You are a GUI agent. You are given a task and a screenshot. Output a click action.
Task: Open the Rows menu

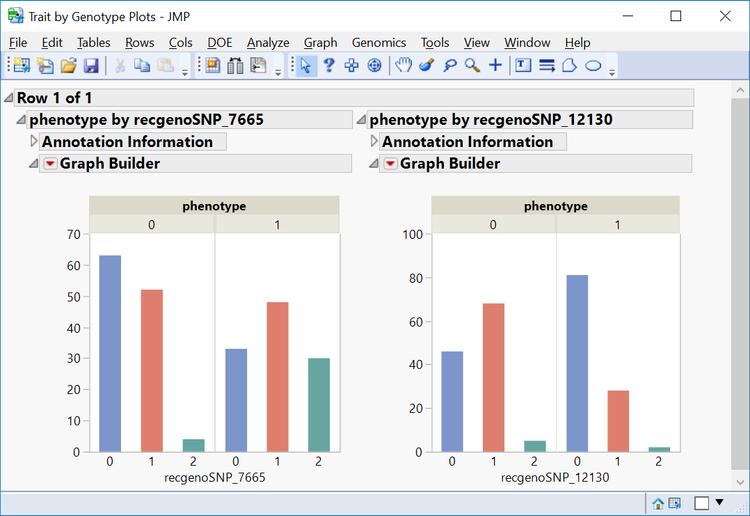[x=140, y=43]
